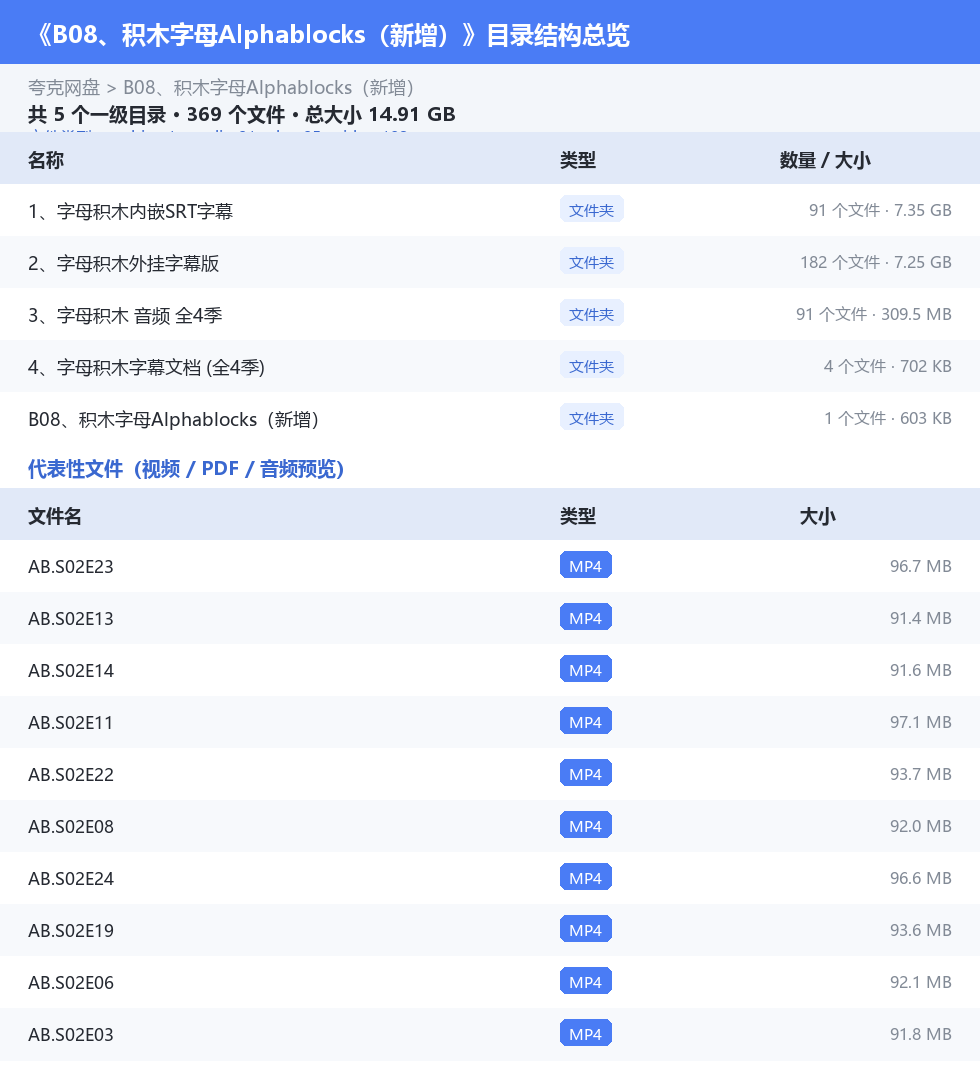Viewport: 980px width, 1092px height.
Task: Click the 夸克网盘 breadcrumb link
Action: pos(64,88)
